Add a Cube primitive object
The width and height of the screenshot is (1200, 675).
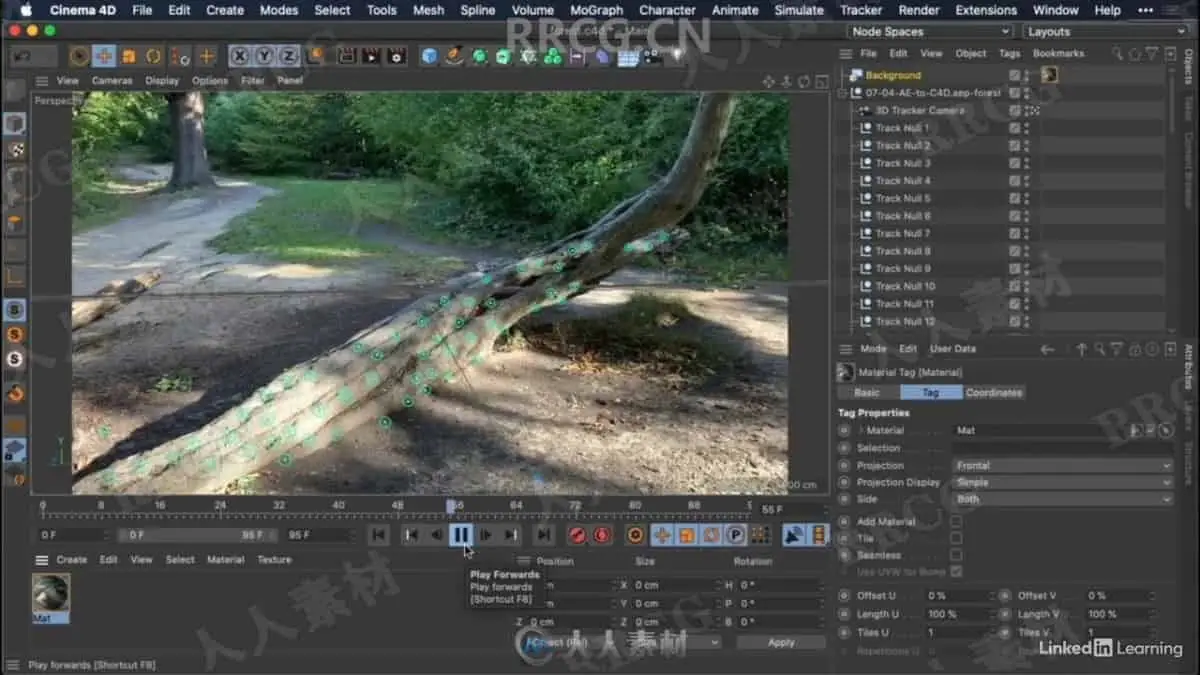tap(430, 56)
